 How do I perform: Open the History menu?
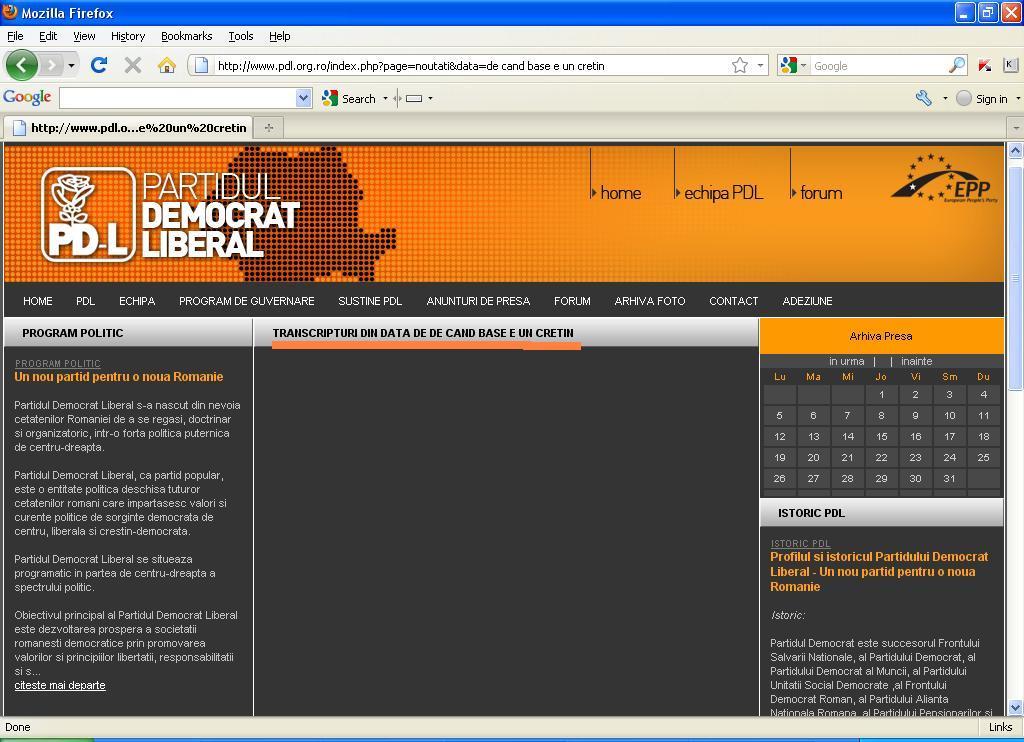point(127,36)
